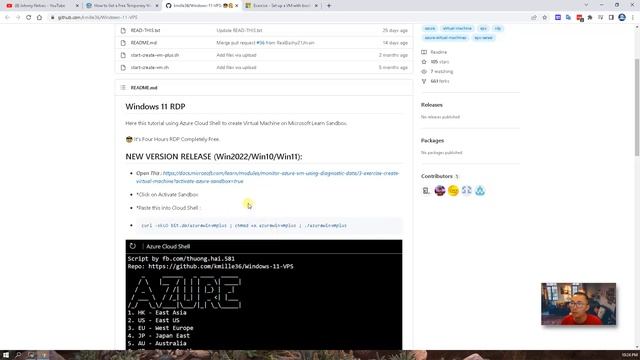The width and height of the screenshot is (640, 360).
Task: Select the 'virtual-machine' topic tag
Action: (457, 28)
